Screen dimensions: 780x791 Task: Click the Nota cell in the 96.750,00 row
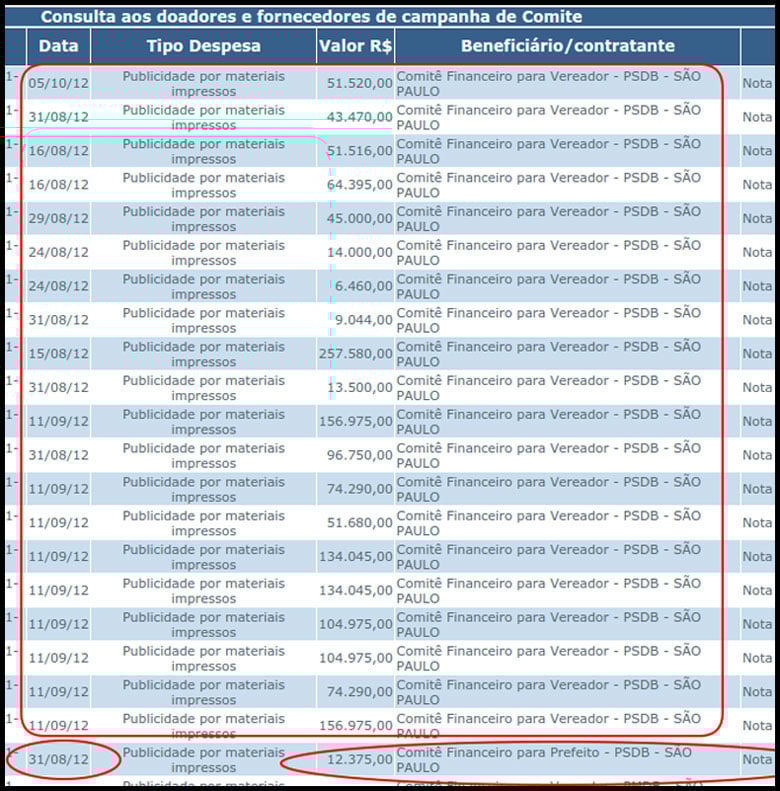click(x=757, y=455)
